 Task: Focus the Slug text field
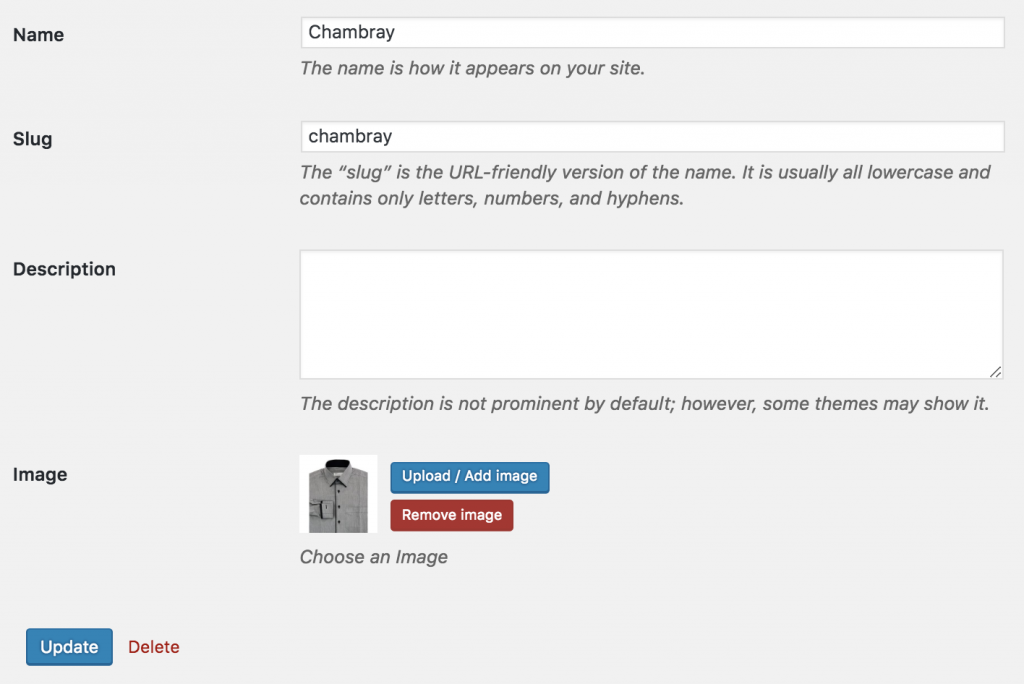[652, 137]
